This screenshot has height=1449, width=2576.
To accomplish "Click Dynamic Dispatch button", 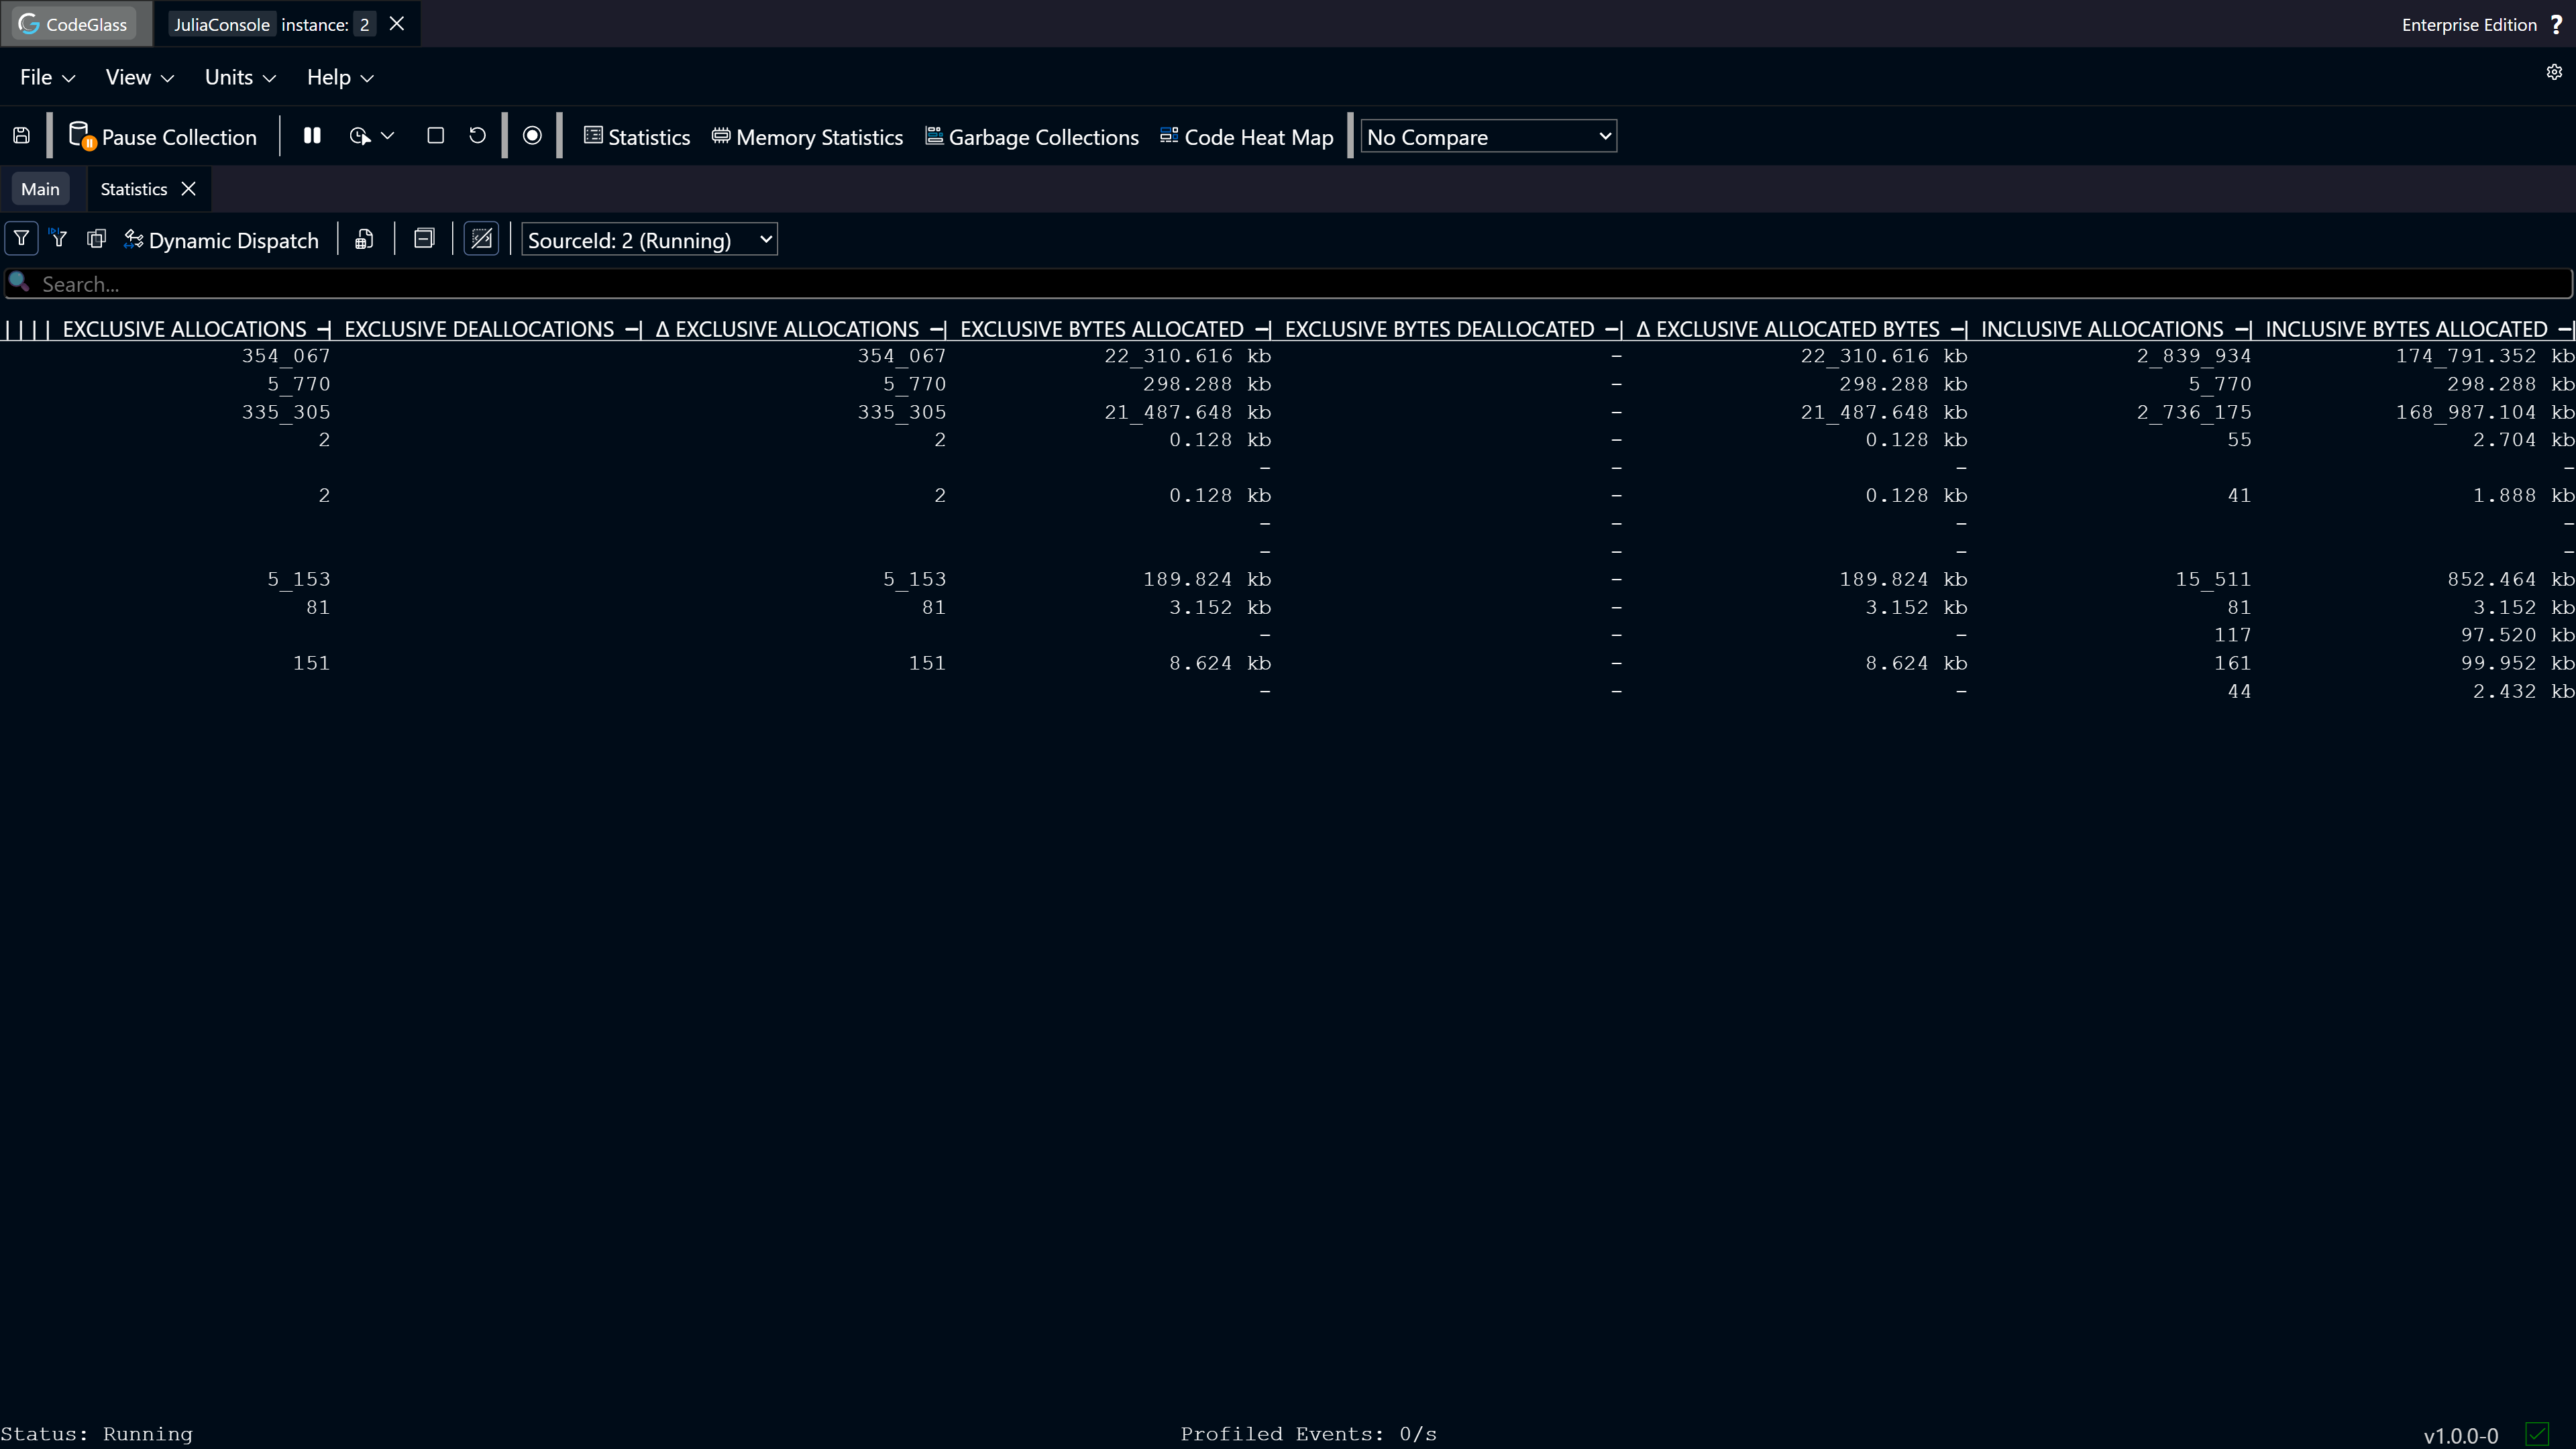I will tap(221, 240).
